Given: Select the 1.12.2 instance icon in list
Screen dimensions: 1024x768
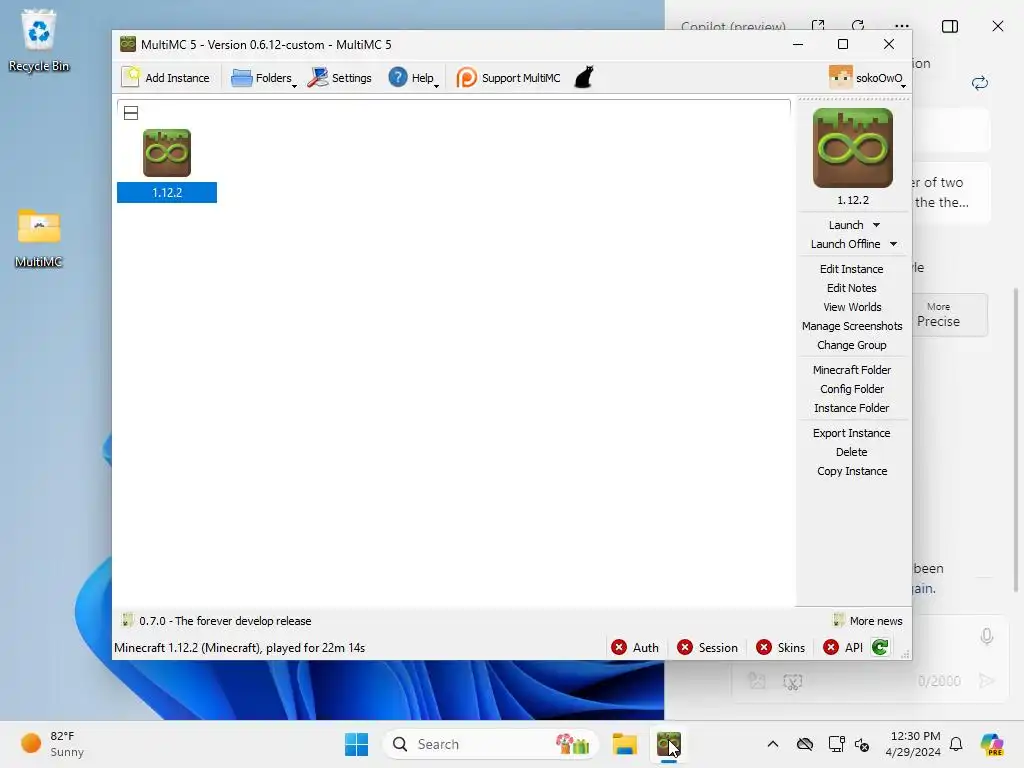Looking at the screenshot, I should 167,153.
